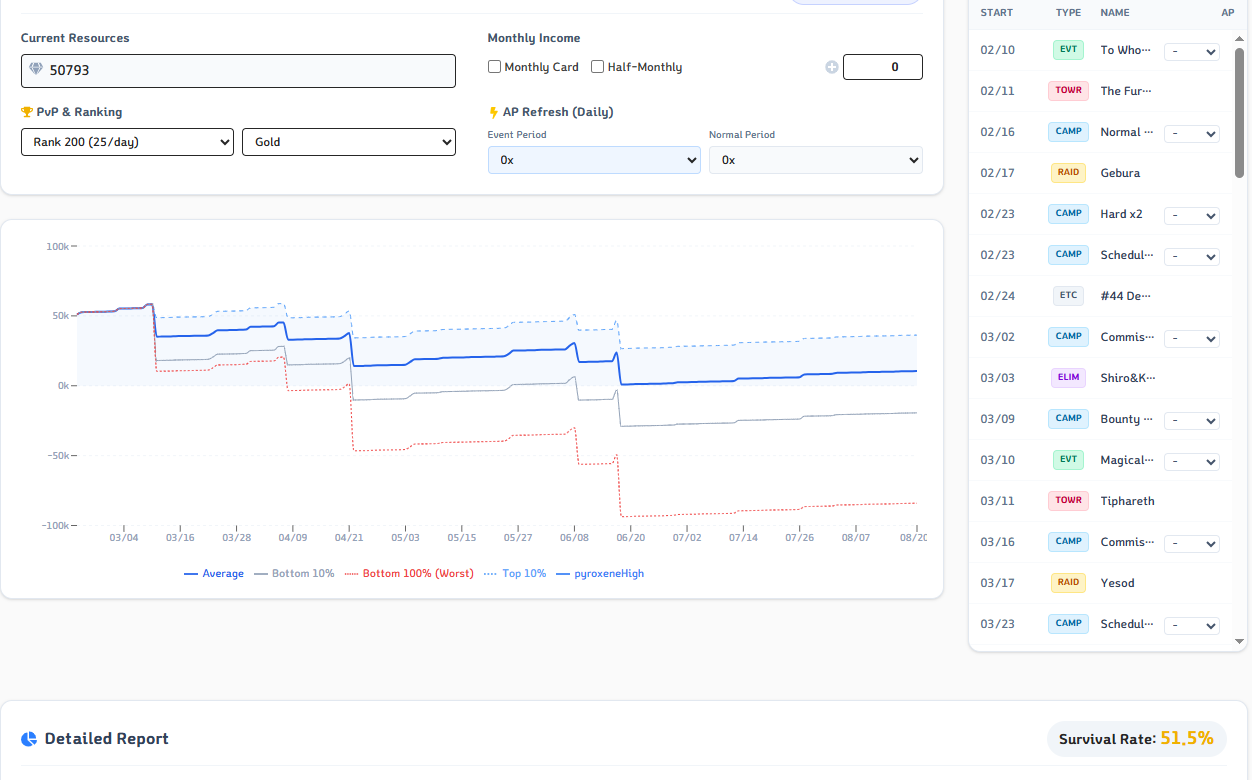The height and width of the screenshot is (780, 1252).
Task: Click the Survival Rate 51.5% badge
Action: (1137, 739)
